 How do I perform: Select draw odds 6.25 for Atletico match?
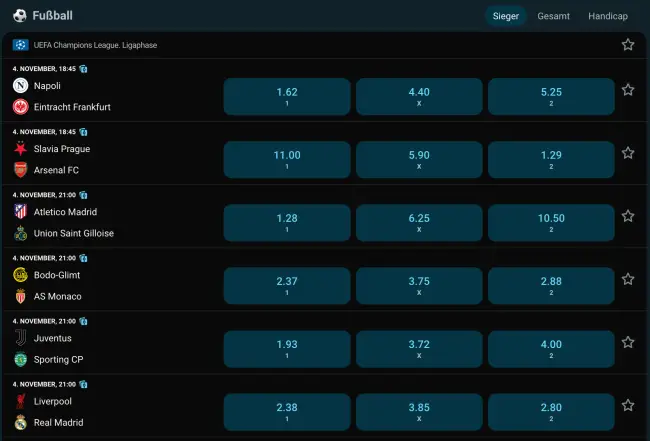[x=419, y=223]
